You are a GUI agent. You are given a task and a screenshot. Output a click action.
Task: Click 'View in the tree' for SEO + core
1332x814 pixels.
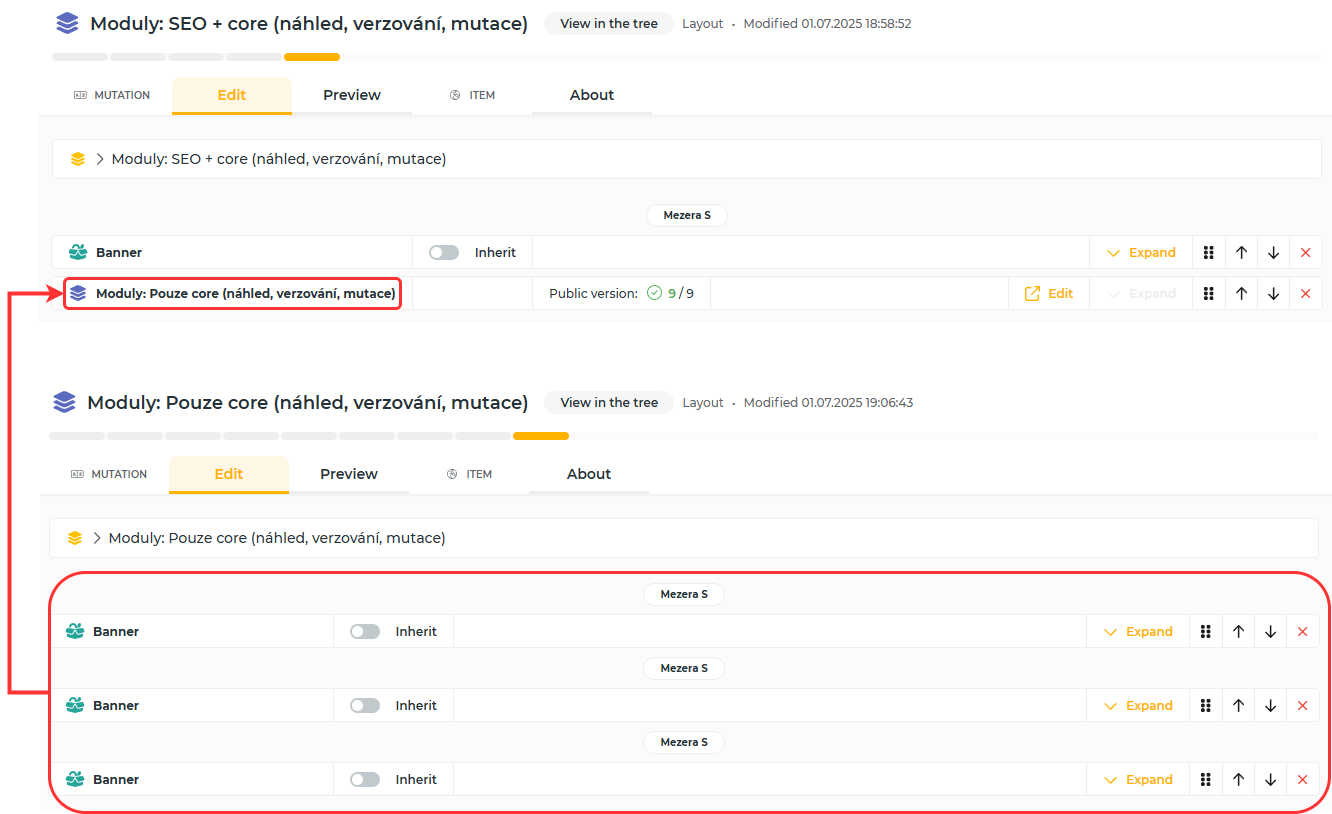608,24
